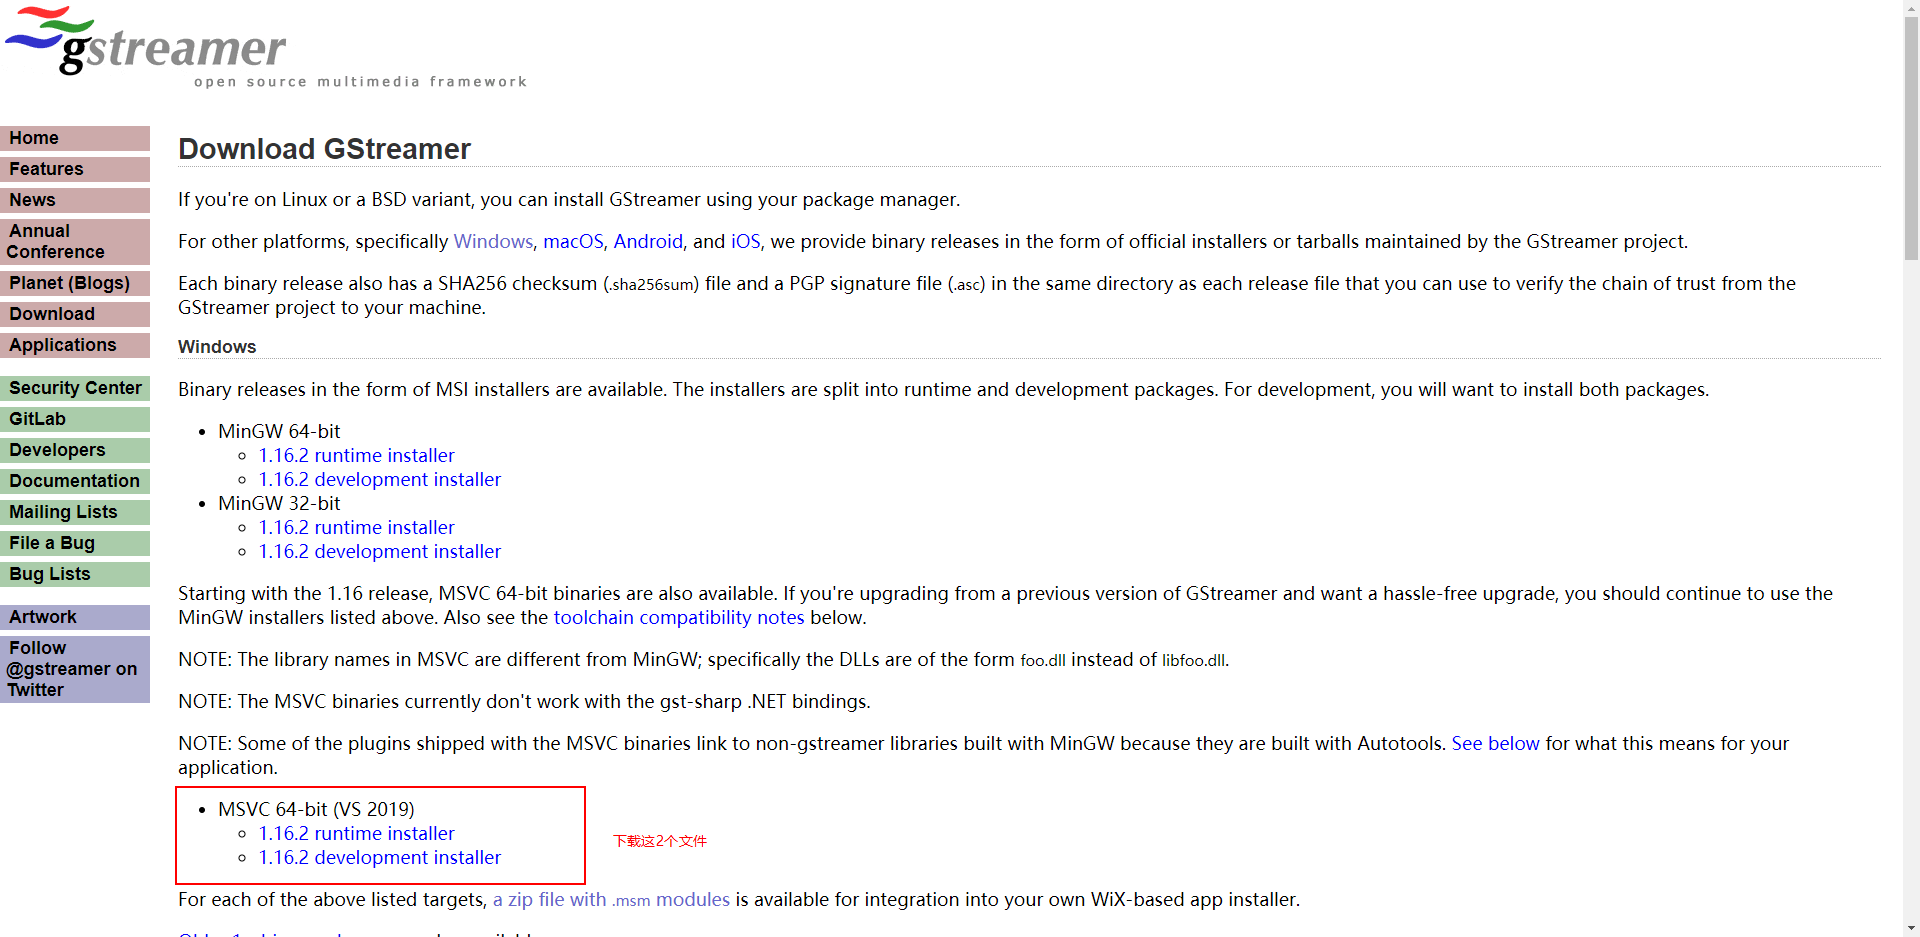
Task: Click the iOS platform link
Action: click(x=745, y=241)
